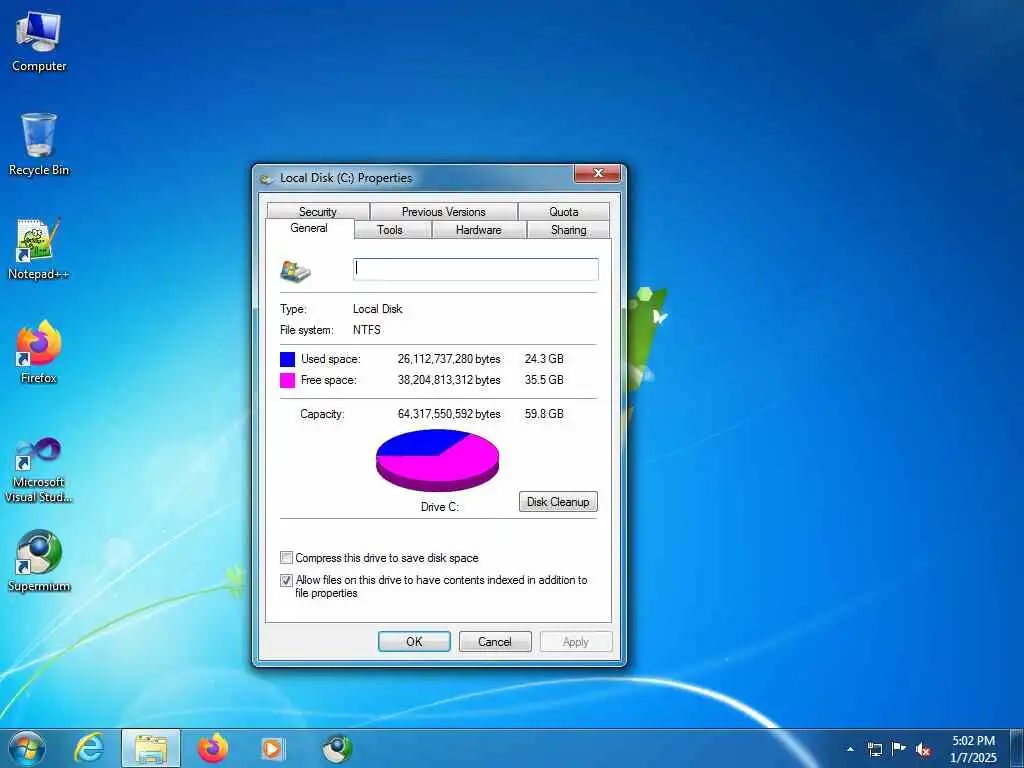Confirm with the OK button
The height and width of the screenshot is (768, 1024).
click(414, 641)
